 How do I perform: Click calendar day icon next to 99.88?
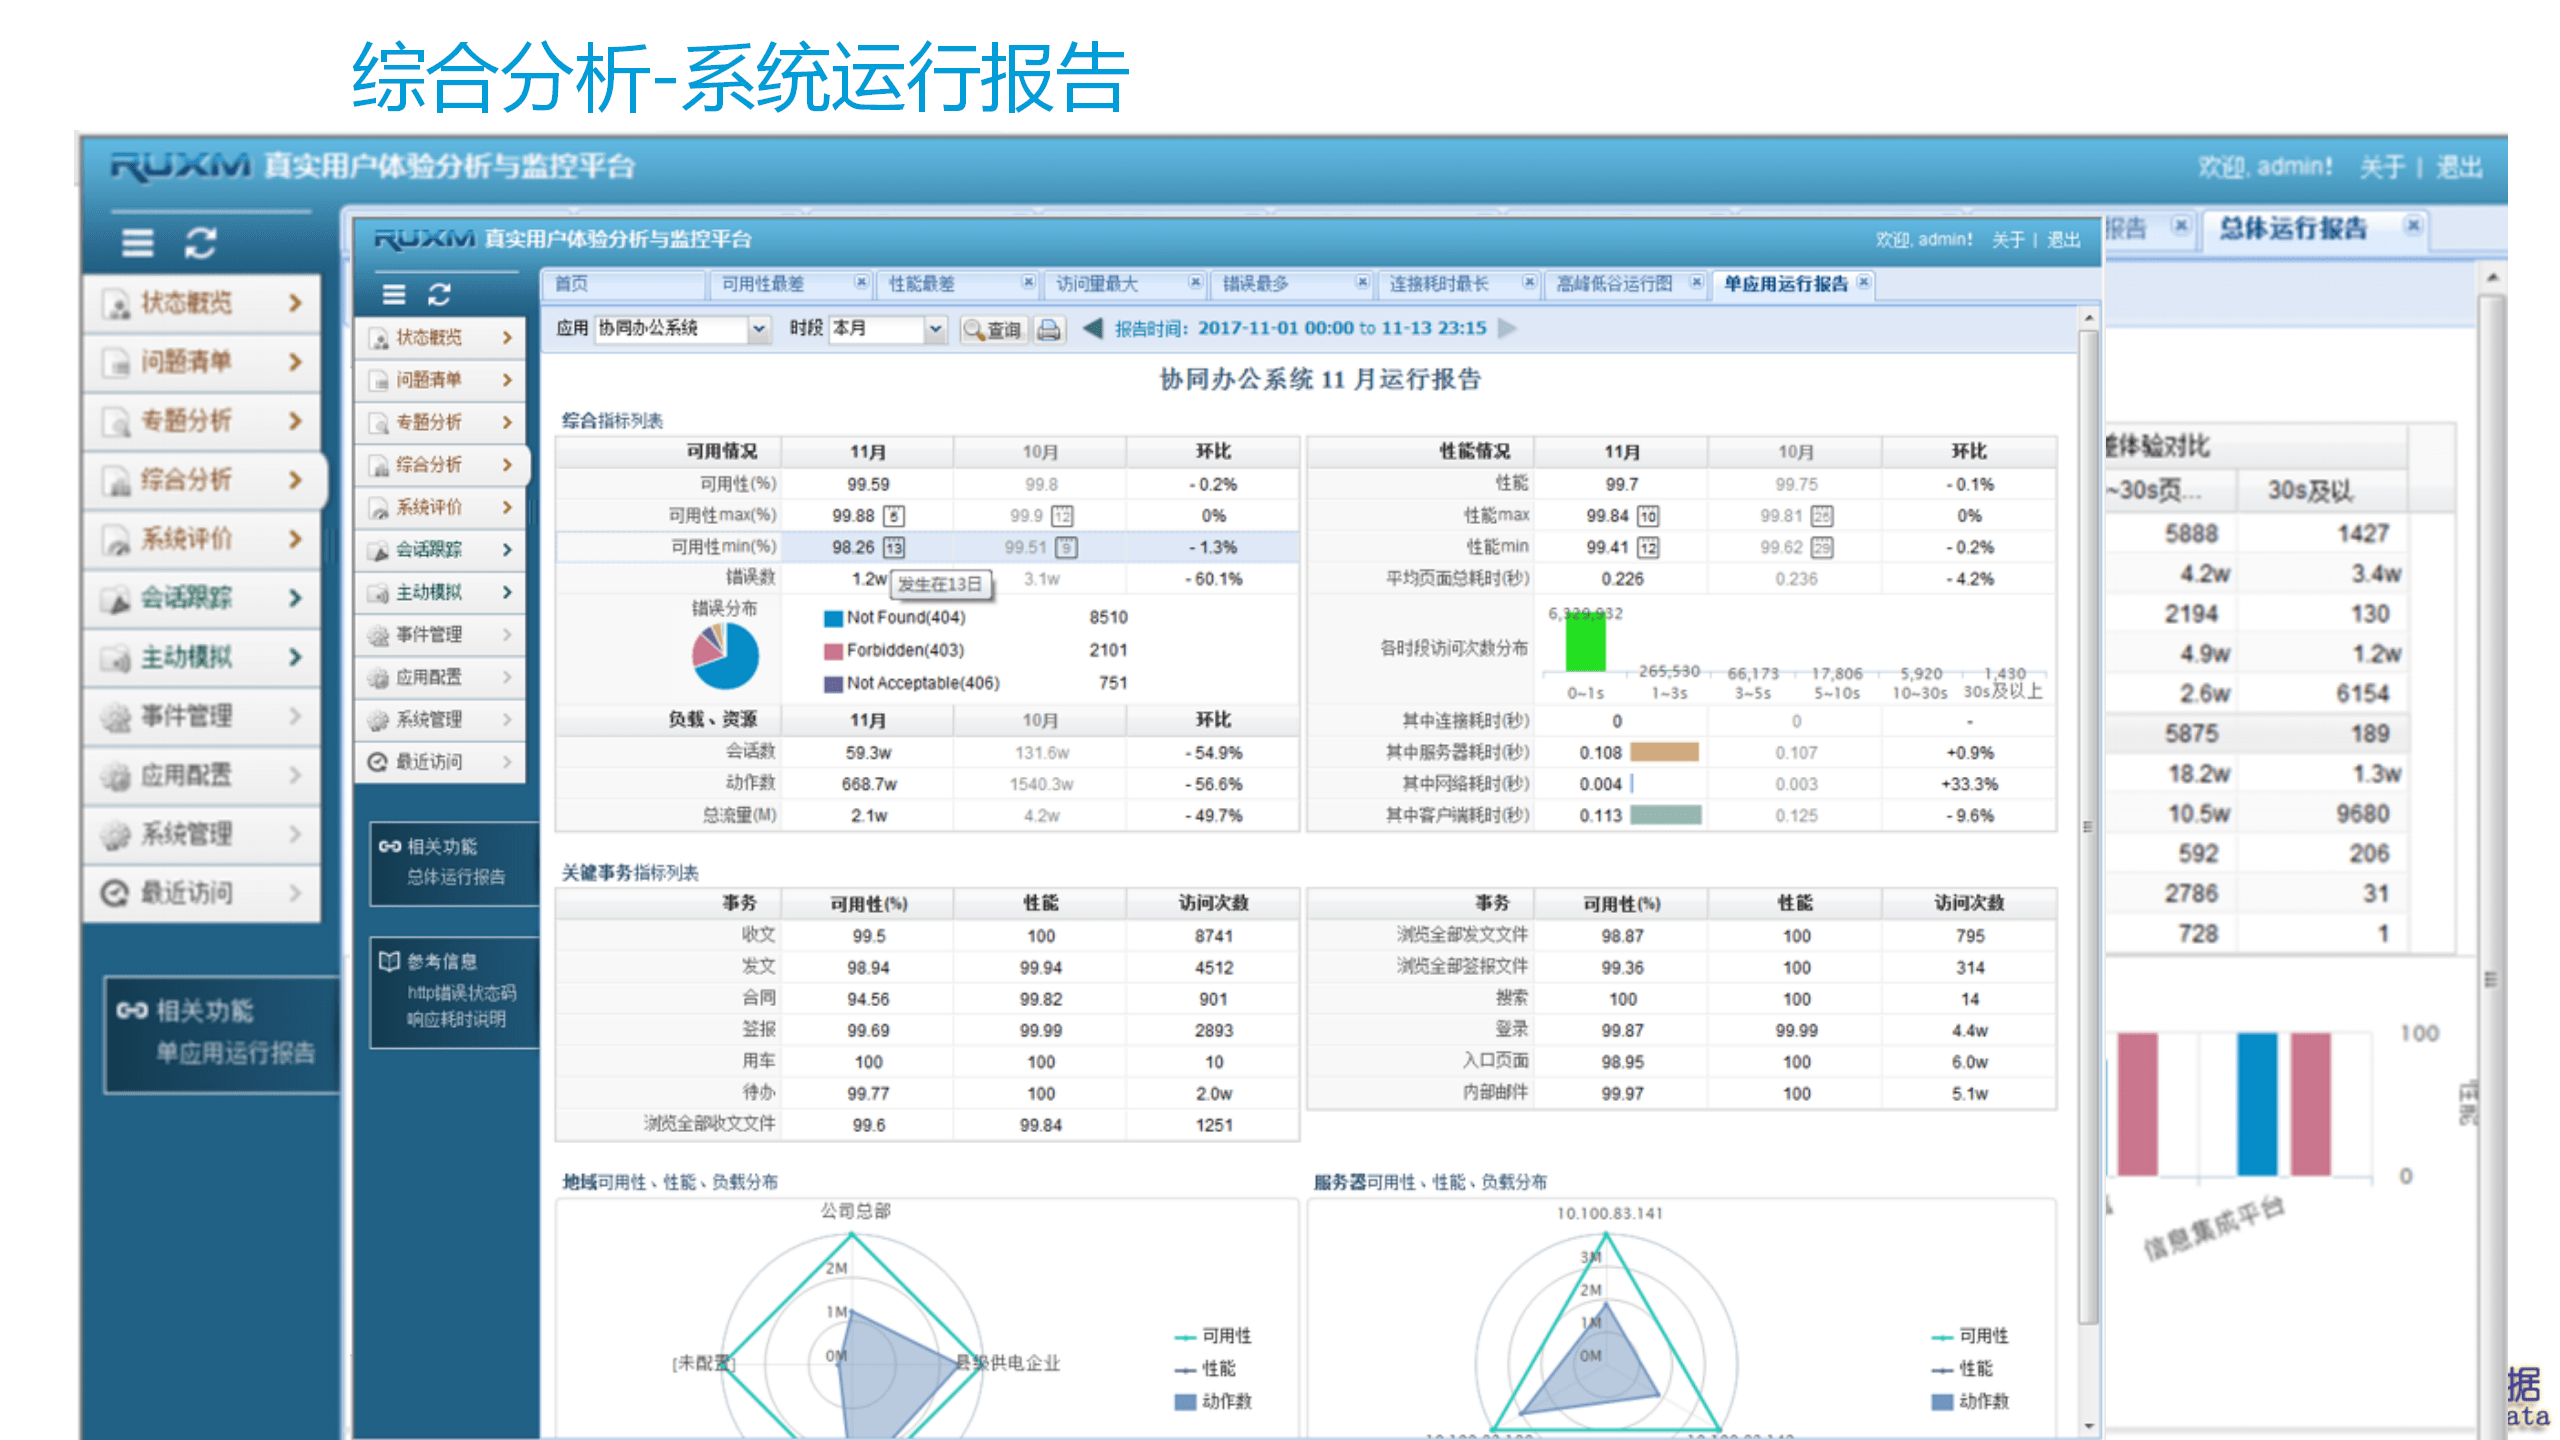pos(894,516)
